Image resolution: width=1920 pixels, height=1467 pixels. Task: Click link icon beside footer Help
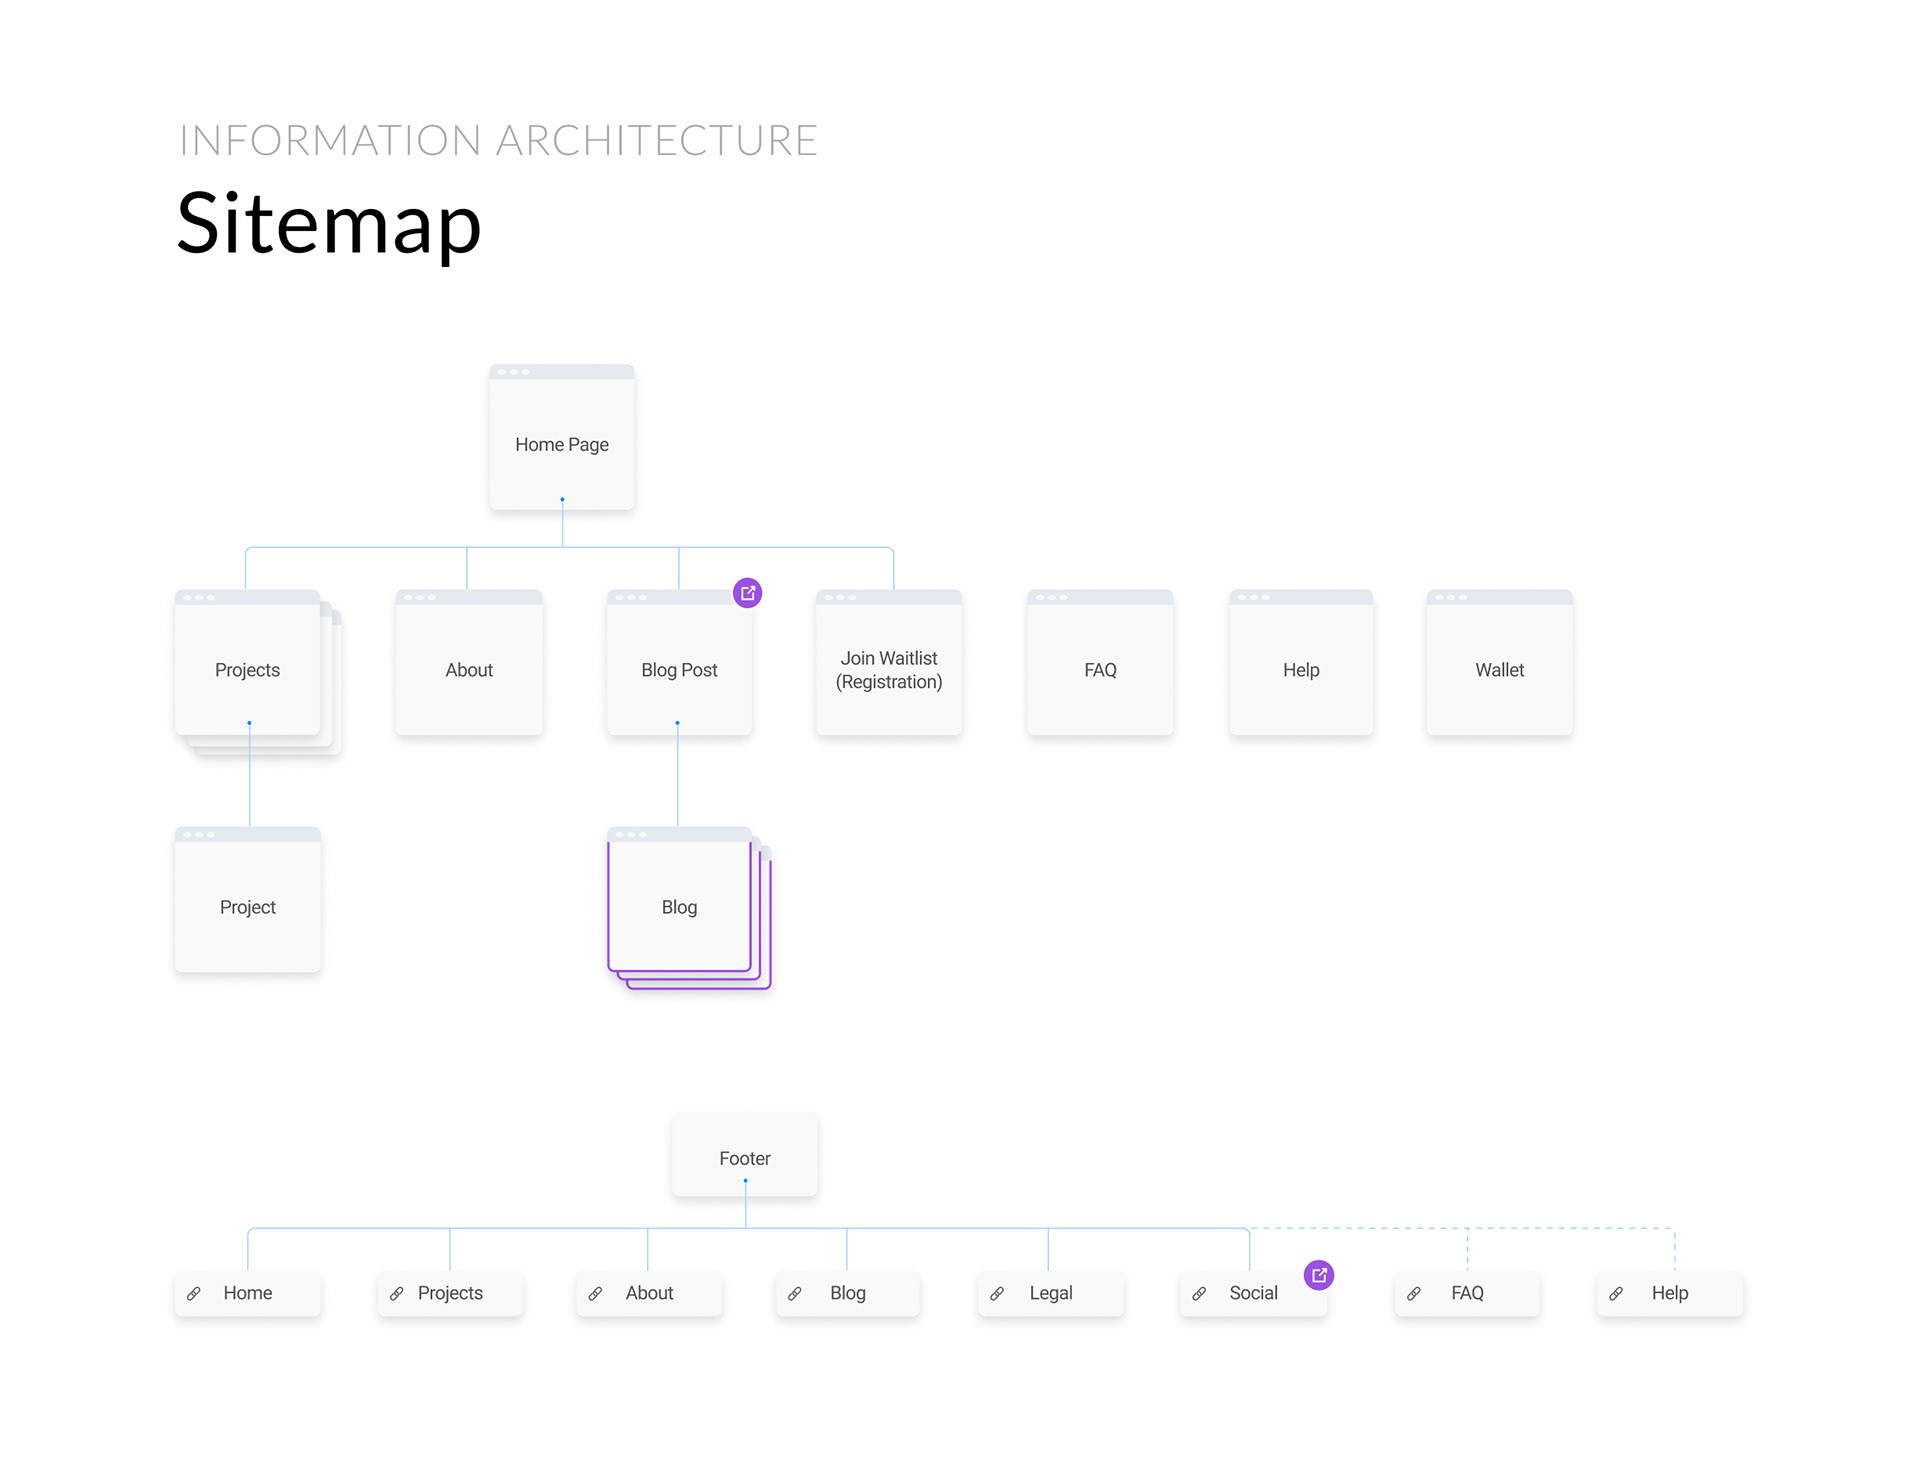pyautogui.click(x=1616, y=1293)
